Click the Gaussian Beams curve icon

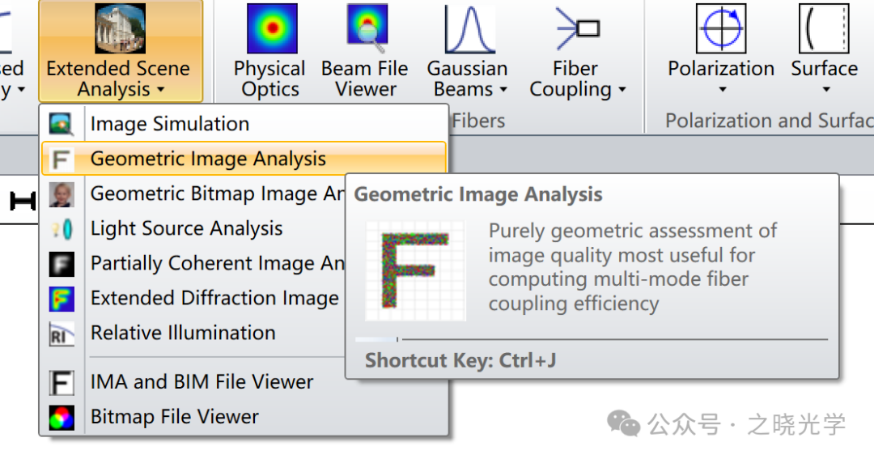pyautogui.click(x=468, y=28)
